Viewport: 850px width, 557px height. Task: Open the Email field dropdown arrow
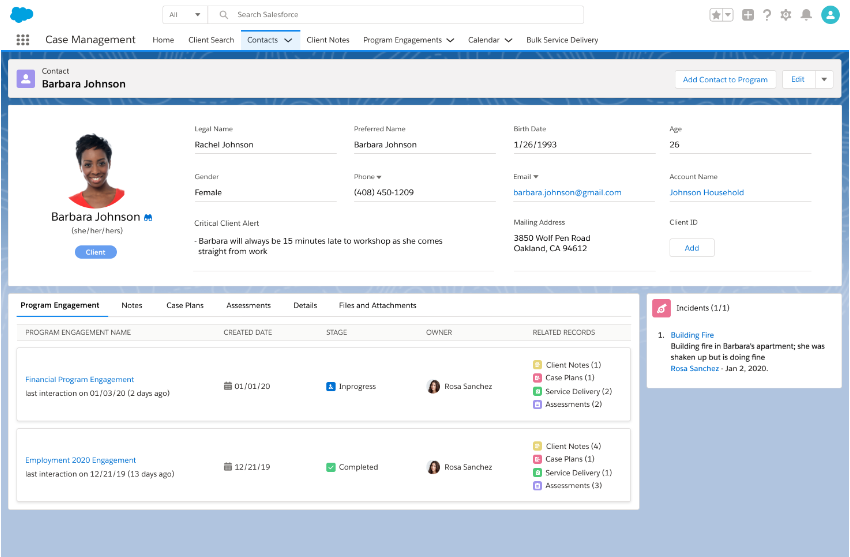tap(536, 177)
